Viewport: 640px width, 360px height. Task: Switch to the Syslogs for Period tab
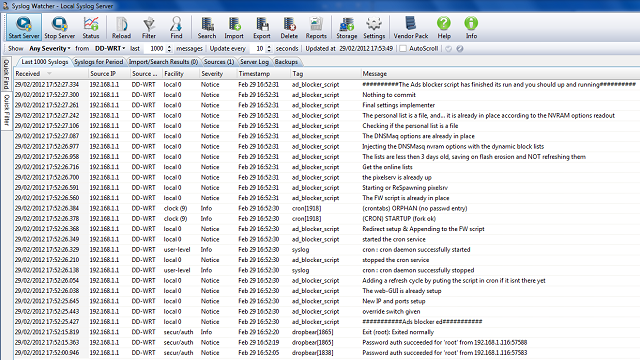[98, 62]
